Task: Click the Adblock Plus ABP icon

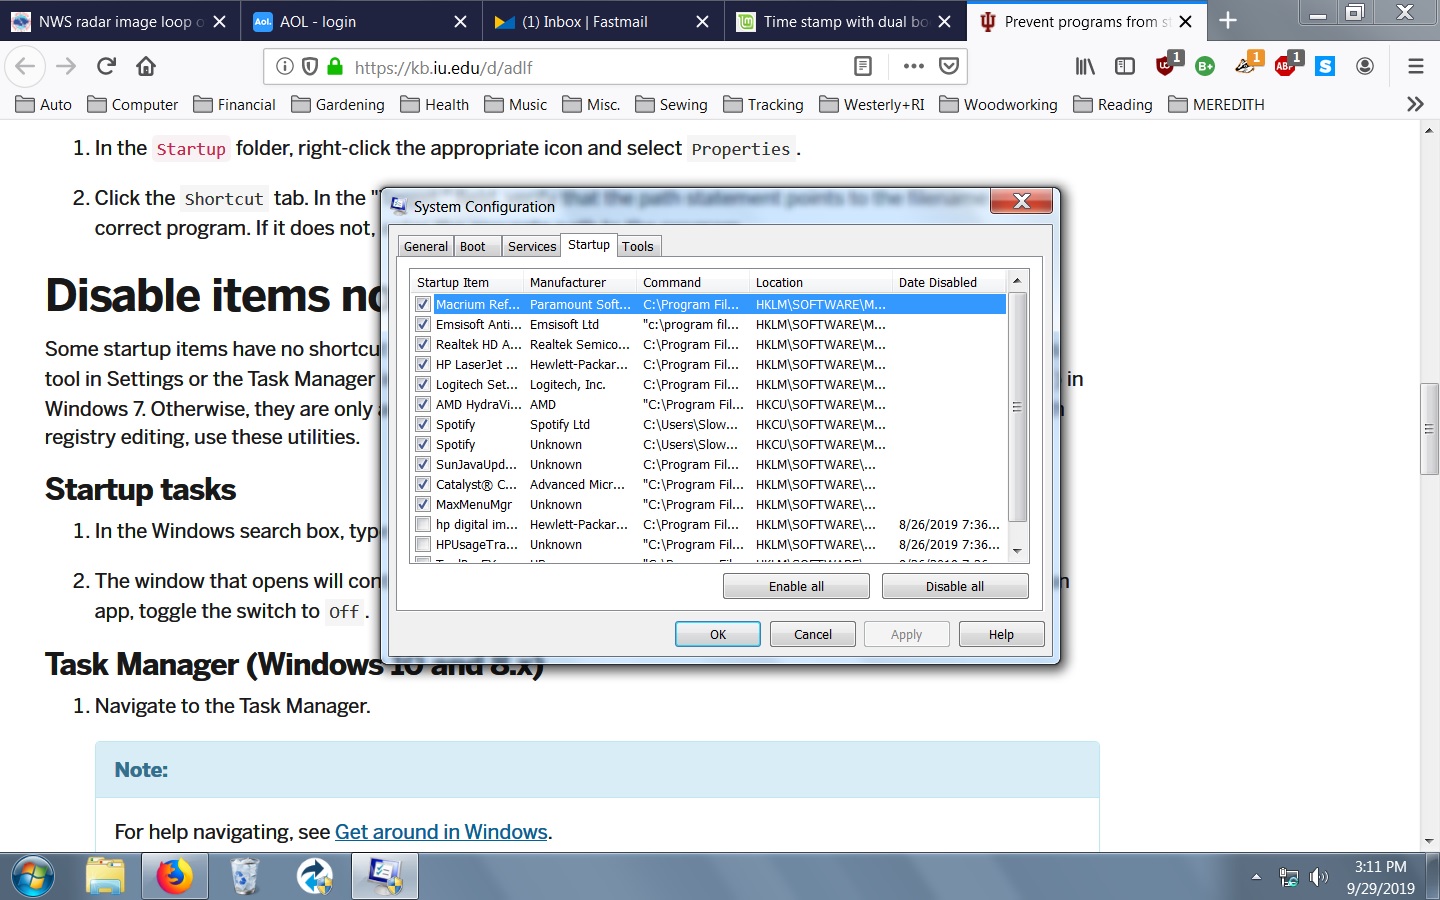Action: [x=1287, y=65]
